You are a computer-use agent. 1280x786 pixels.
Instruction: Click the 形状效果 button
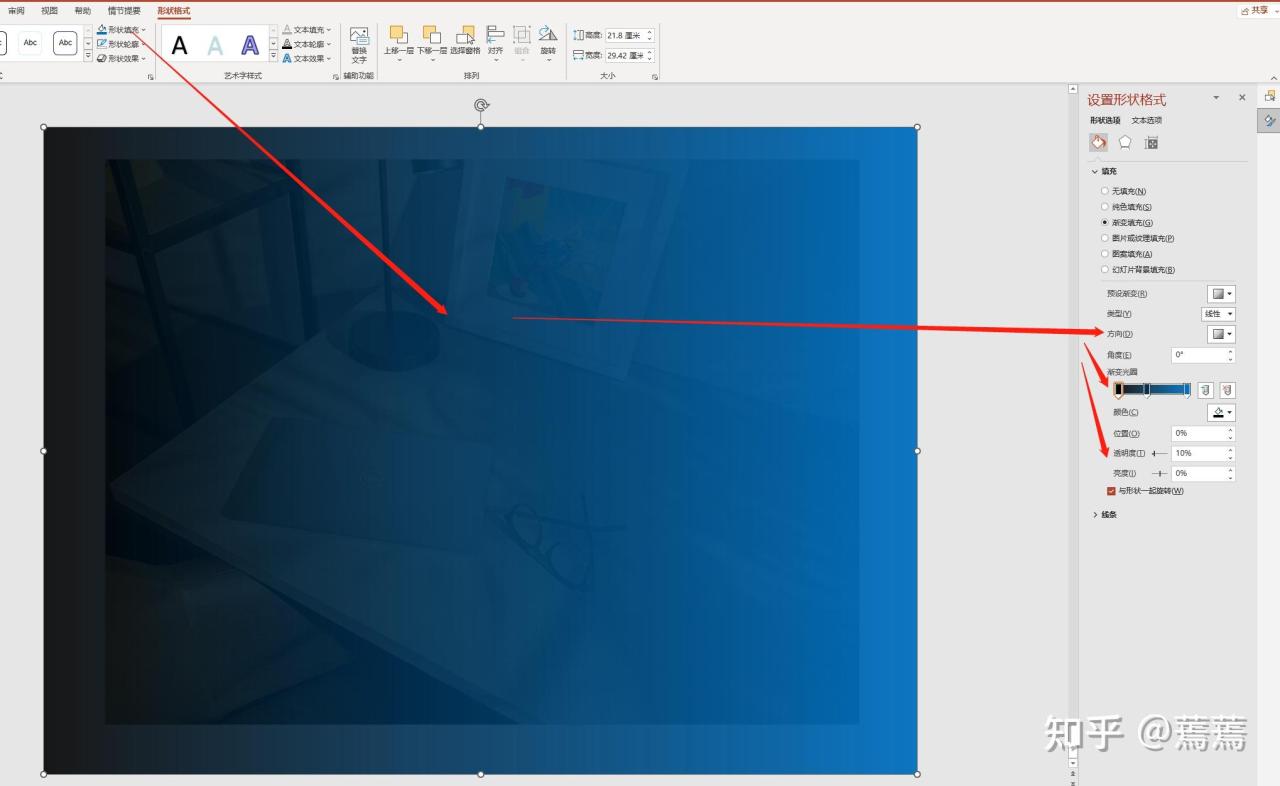pyautogui.click(x=123, y=59)
